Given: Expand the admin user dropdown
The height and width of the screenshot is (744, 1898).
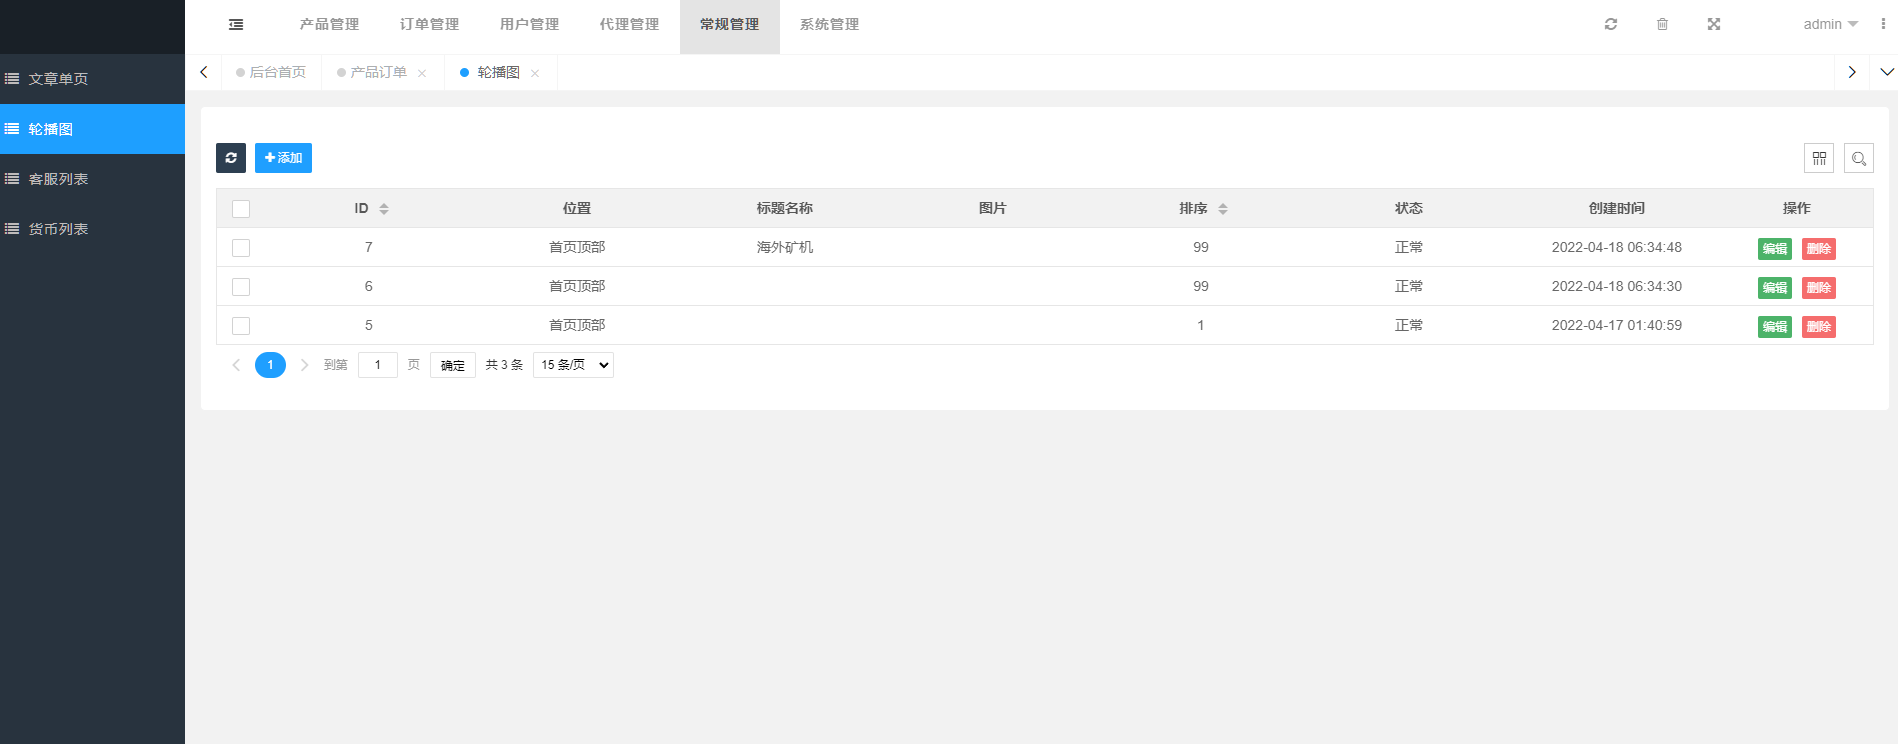Looking at the screenshot, I should [x=1830, y=25].
